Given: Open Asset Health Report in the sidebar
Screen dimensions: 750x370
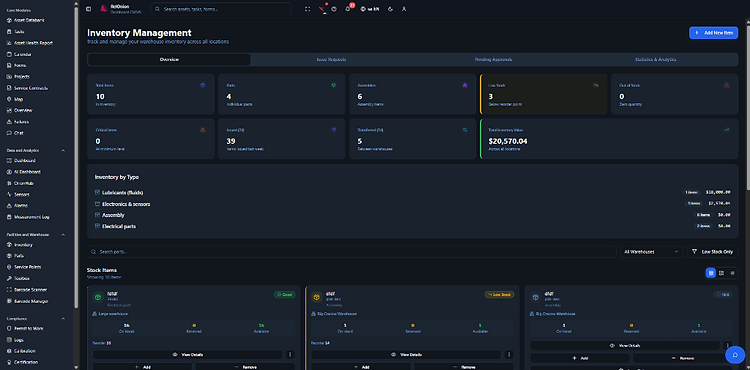Looking at the screenshot, I should 30,43.
